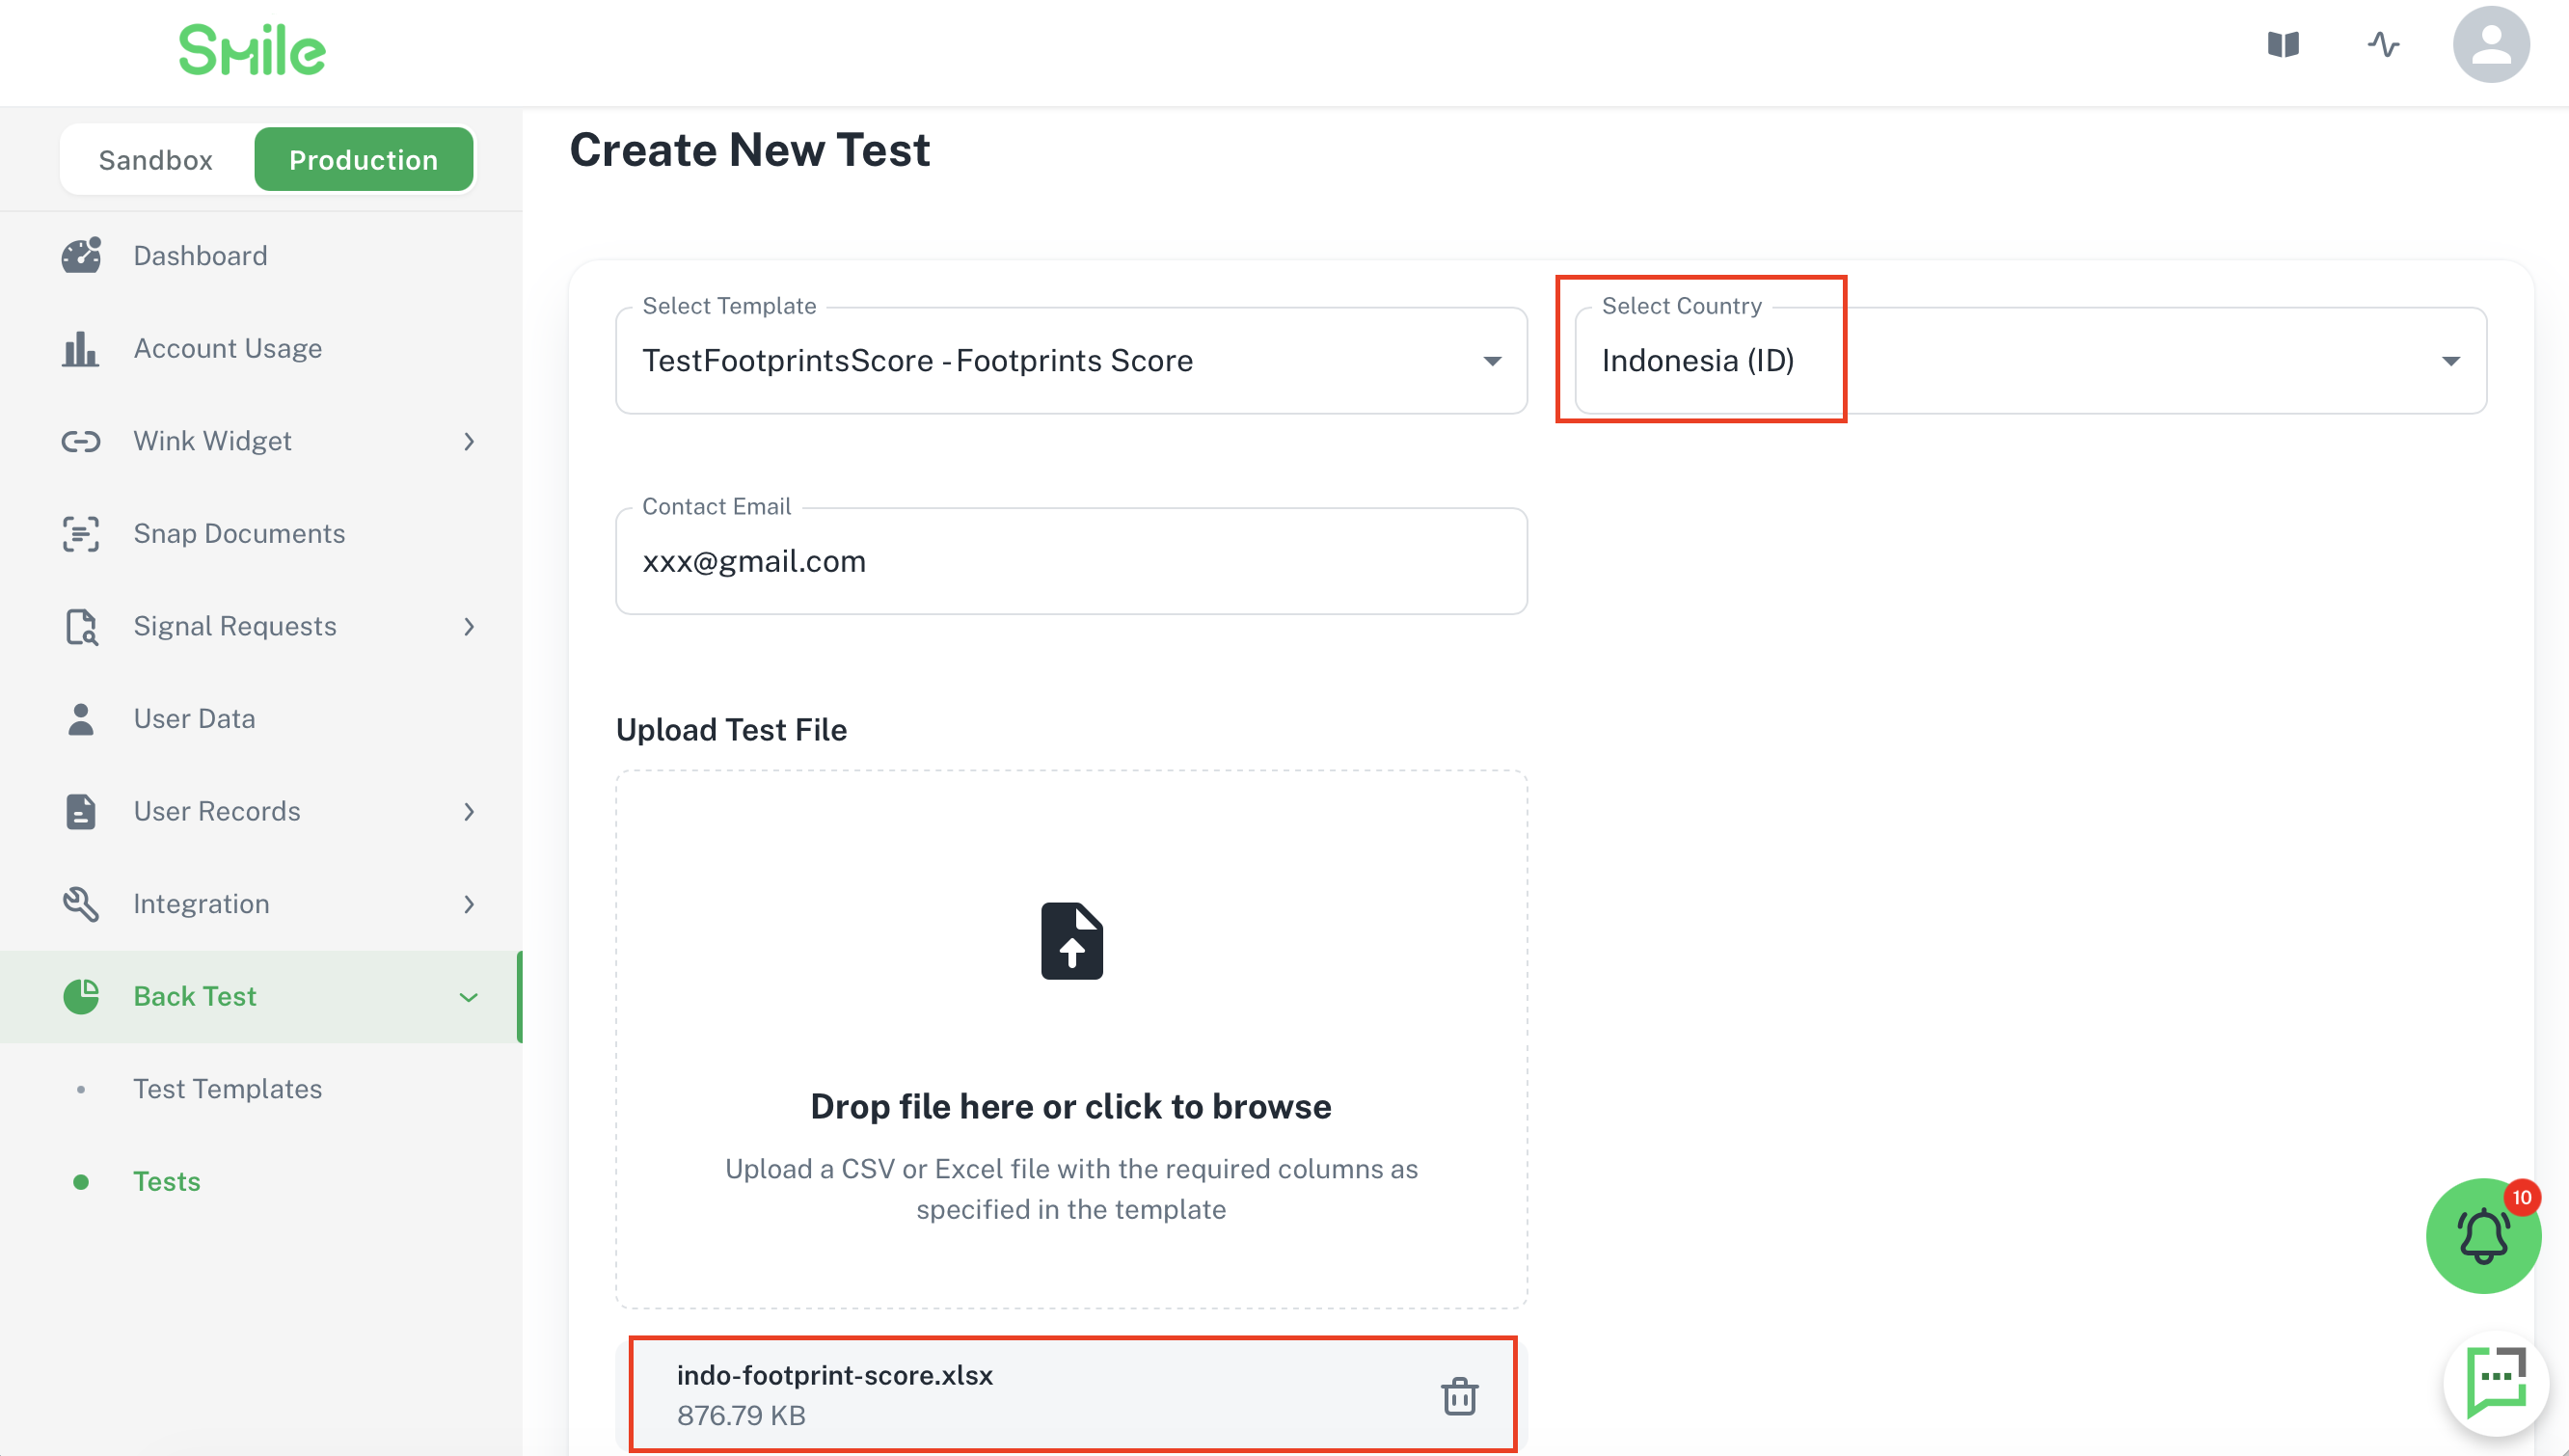Click the Contact Email input field
The image size is (2569, 1456).
pos(1071,562)
